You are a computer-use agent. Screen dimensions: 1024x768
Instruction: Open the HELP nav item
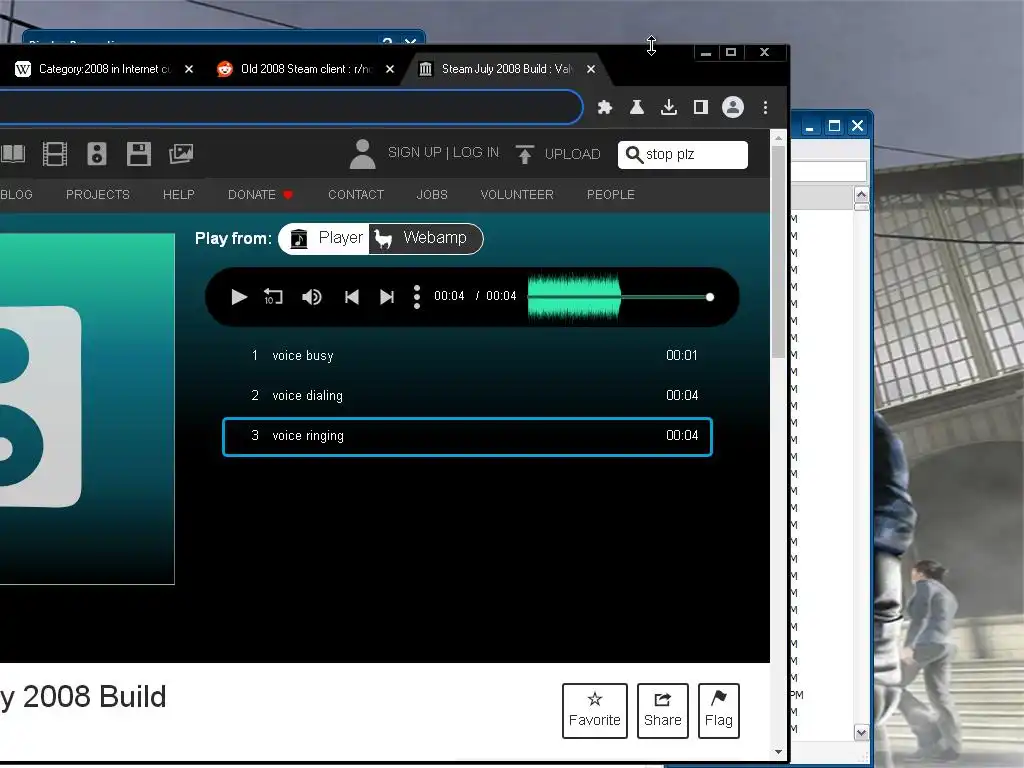(x=178, y=195)
